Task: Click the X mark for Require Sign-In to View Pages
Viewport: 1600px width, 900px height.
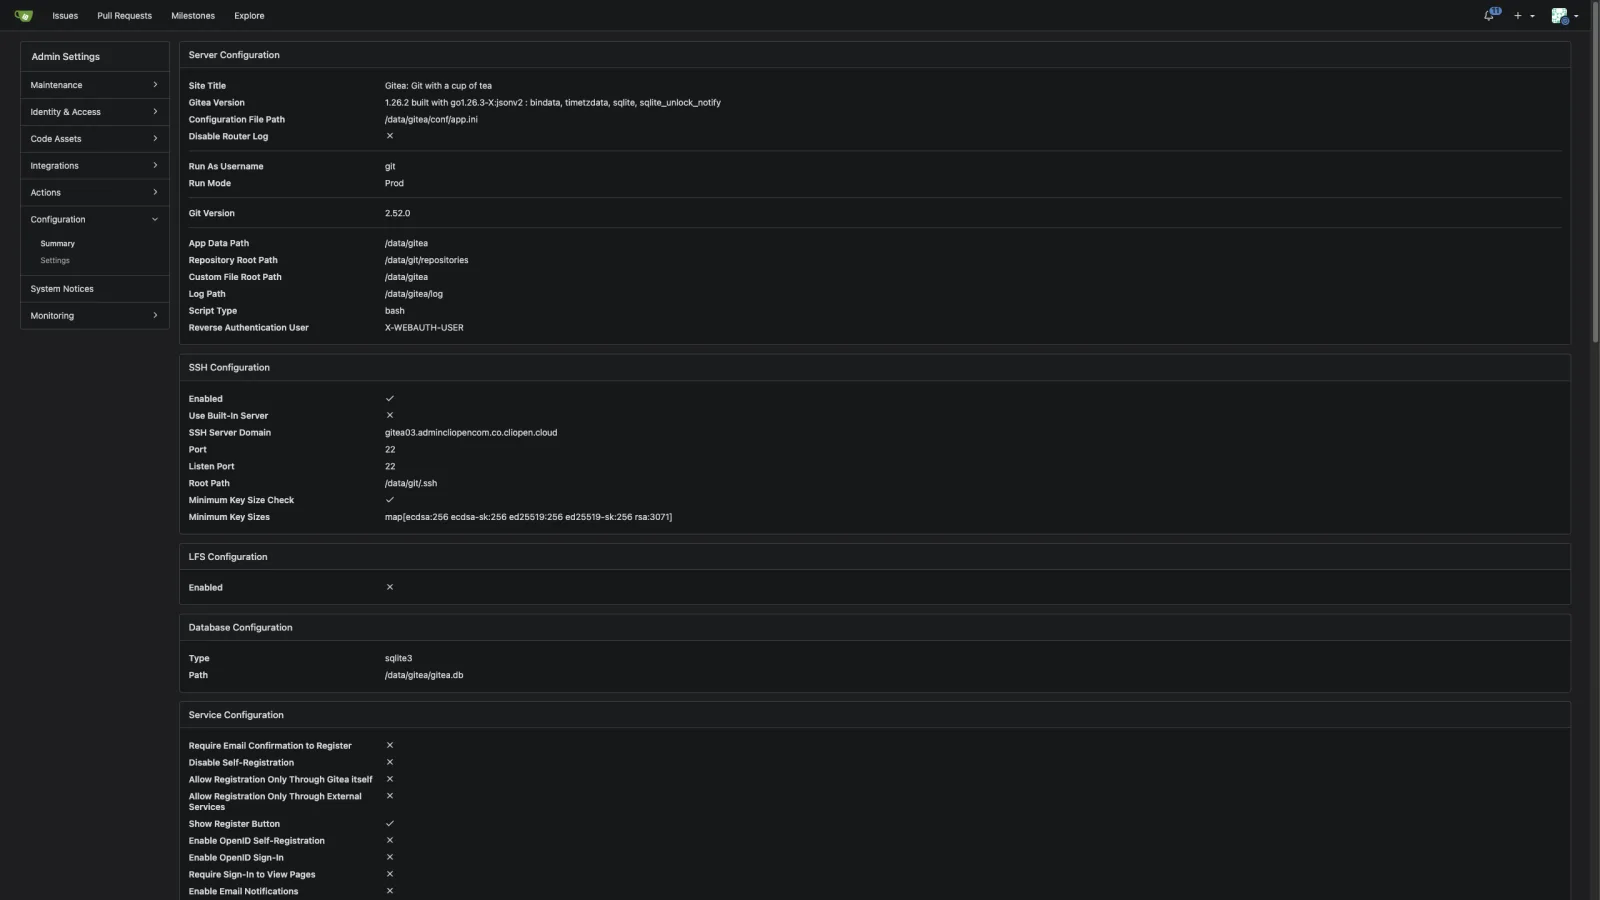Action: point(390,874)
